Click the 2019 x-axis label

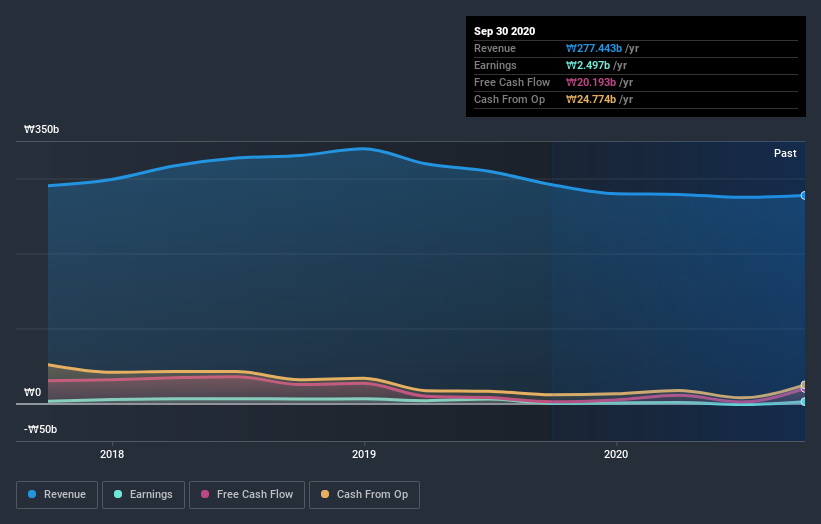(364, 454)
